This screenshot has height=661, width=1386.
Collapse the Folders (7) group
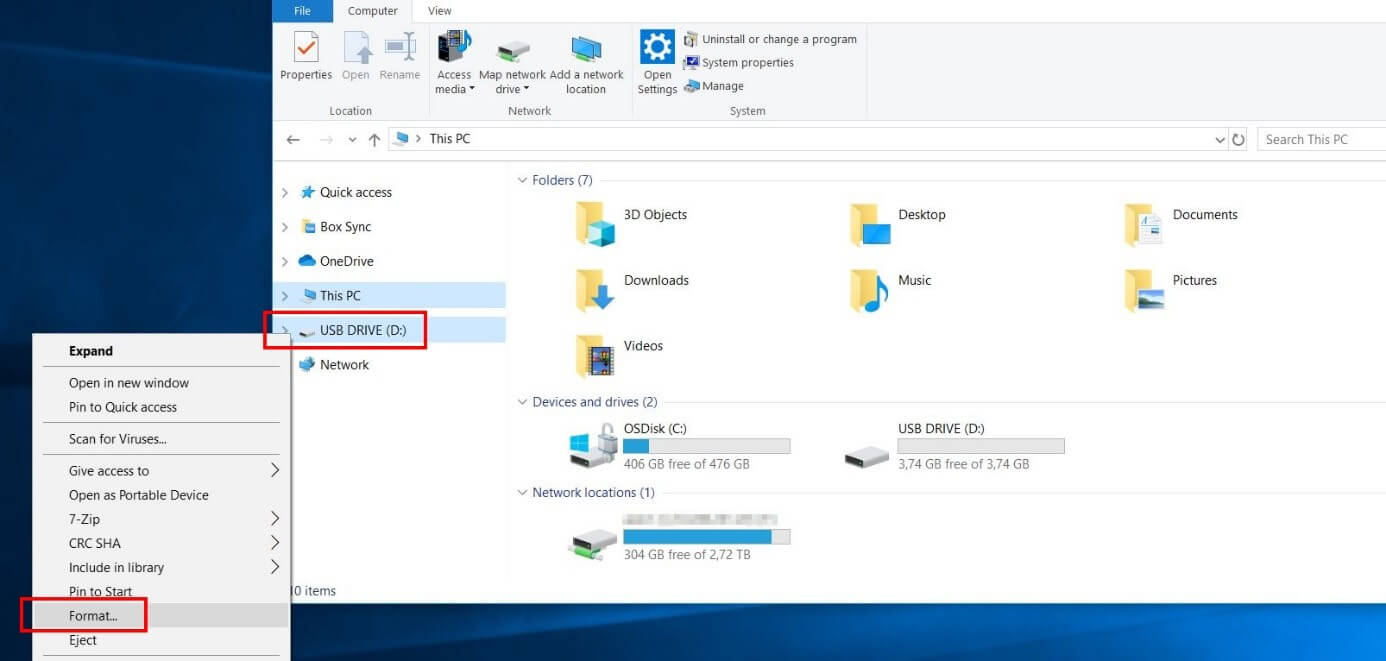coord(521,181)
